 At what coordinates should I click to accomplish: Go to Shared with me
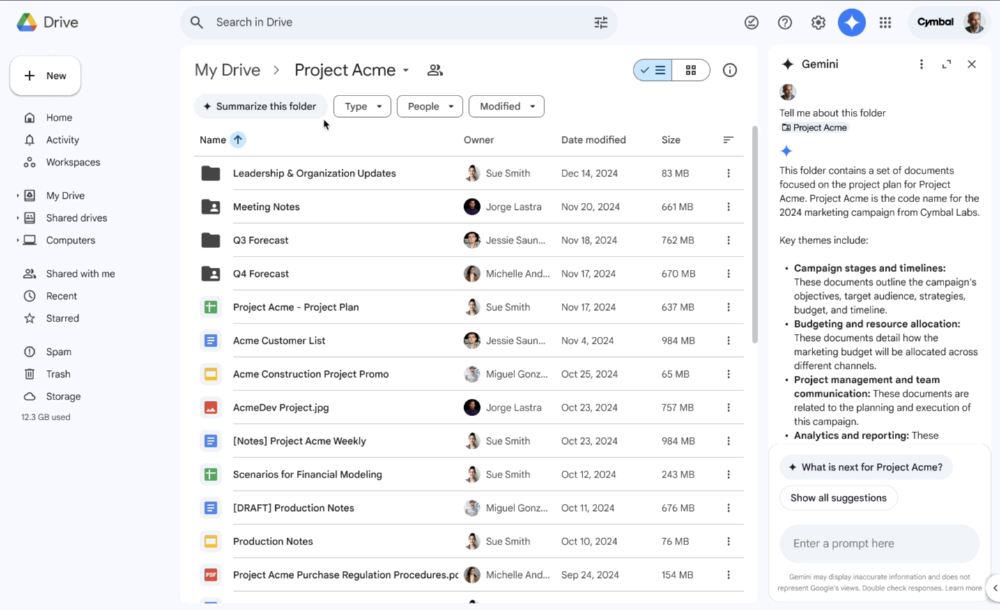coord(80,274)
